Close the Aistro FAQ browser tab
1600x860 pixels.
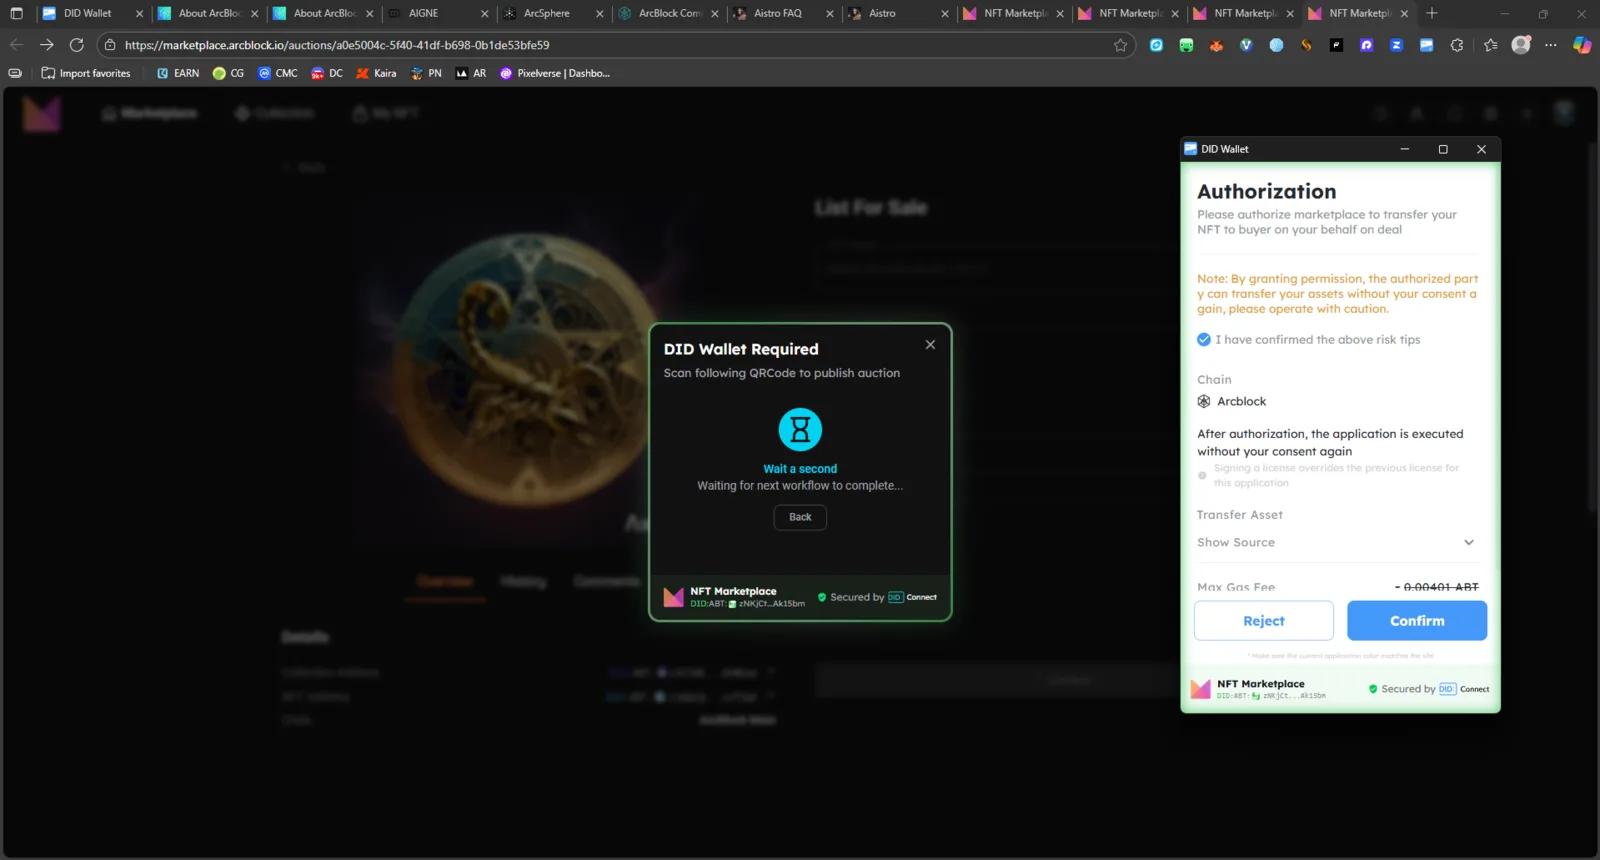pyautogui.click(x=830, y=14)
